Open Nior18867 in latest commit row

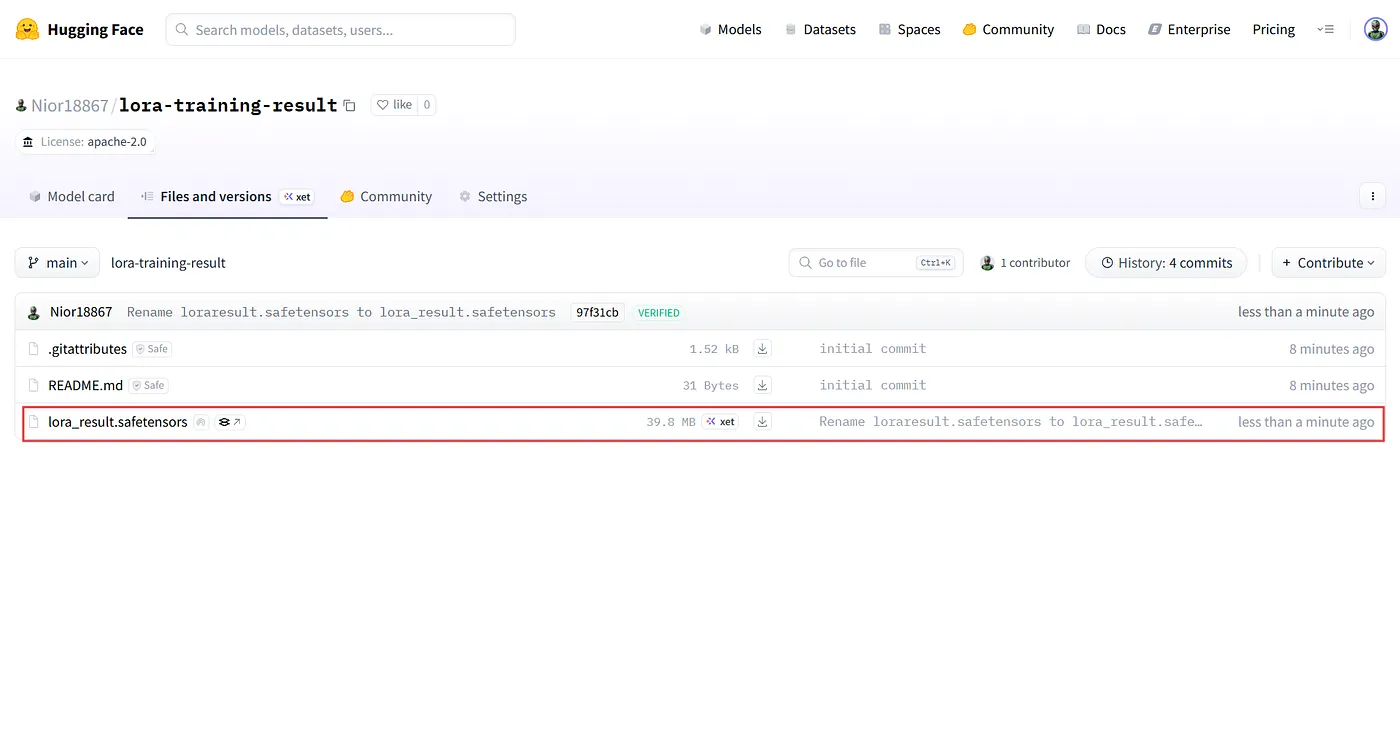pyautogui.click(x=81, y=312)
